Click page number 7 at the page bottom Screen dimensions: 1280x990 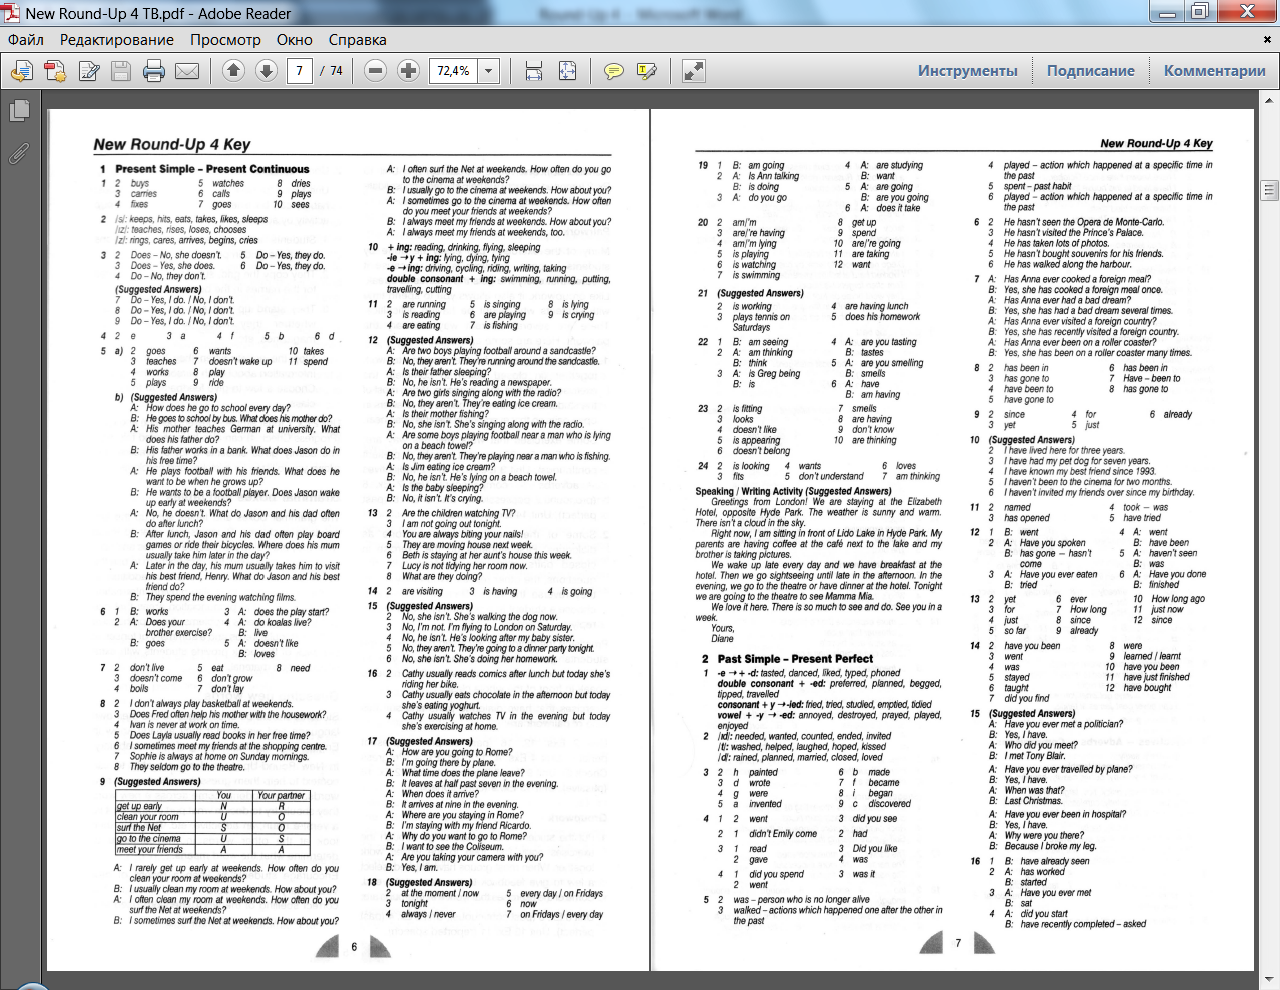point(958,942)
